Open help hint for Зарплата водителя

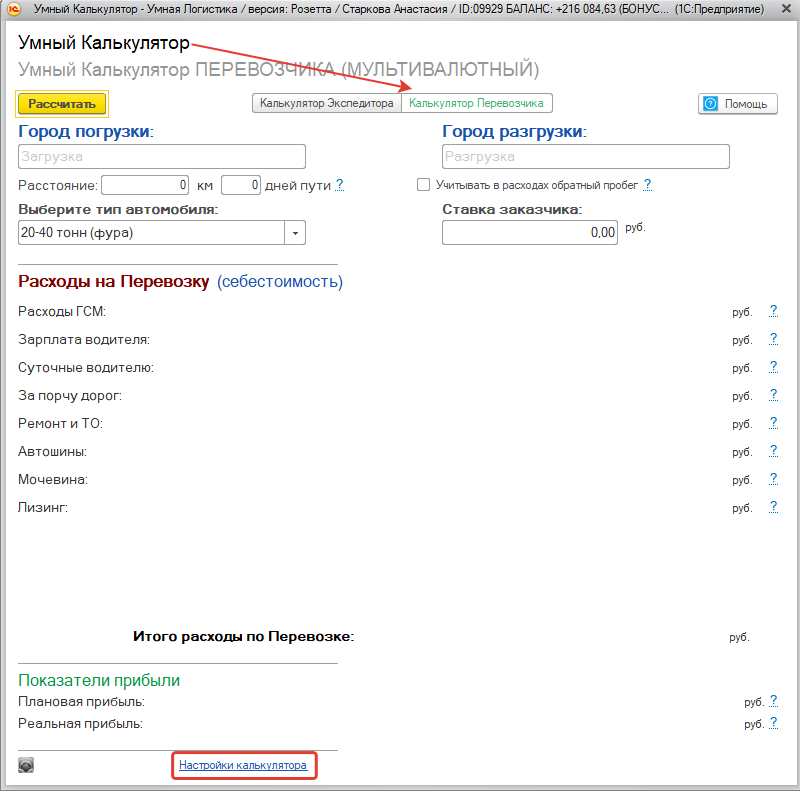pyautogui.click(x=773, y=339)
